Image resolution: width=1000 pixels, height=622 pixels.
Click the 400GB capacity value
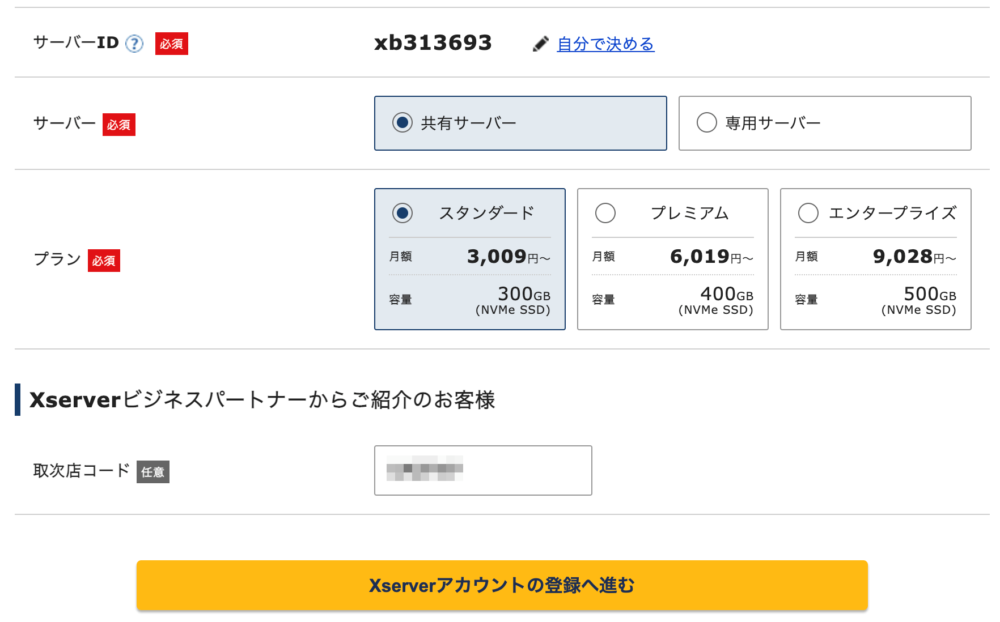click(727, 294)
